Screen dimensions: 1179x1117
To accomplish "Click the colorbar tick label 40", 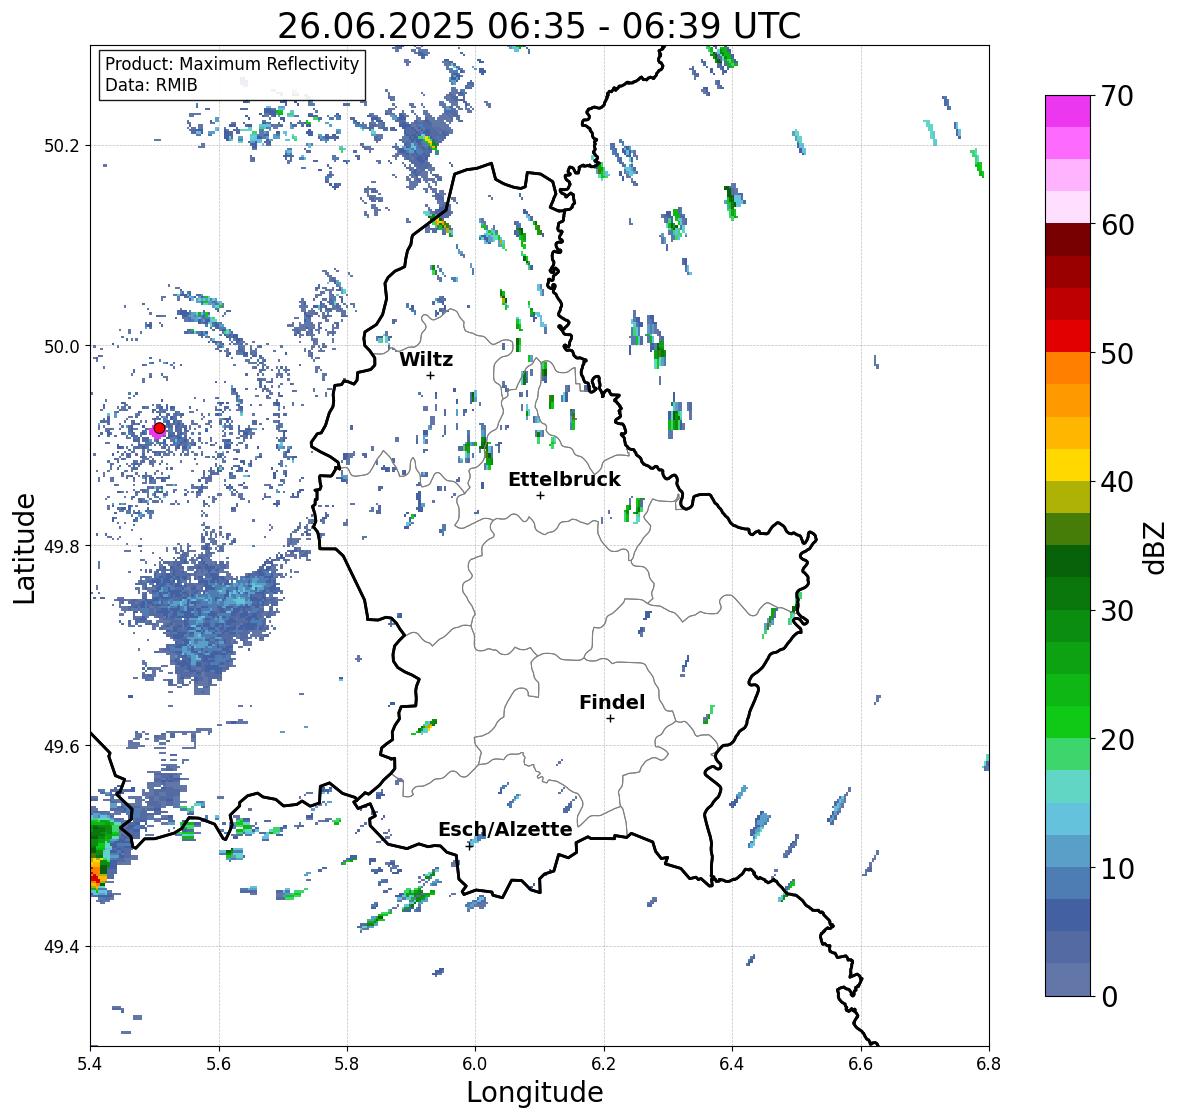I will 1117,482.
